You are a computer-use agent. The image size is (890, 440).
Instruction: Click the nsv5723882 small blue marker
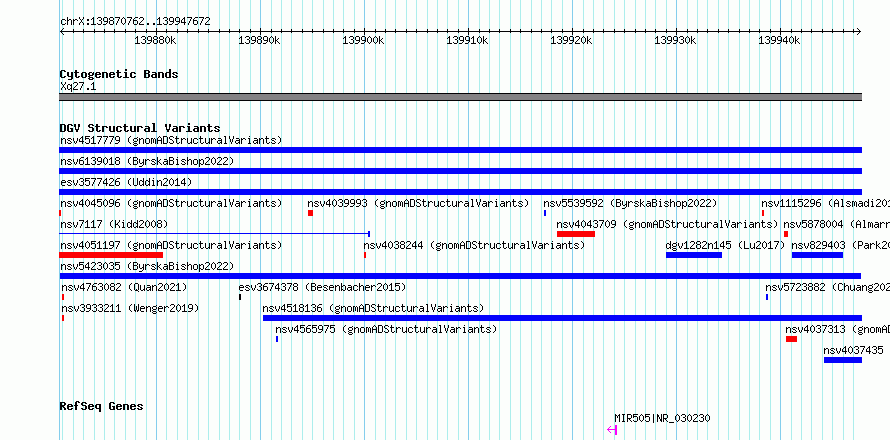[767, 297]
